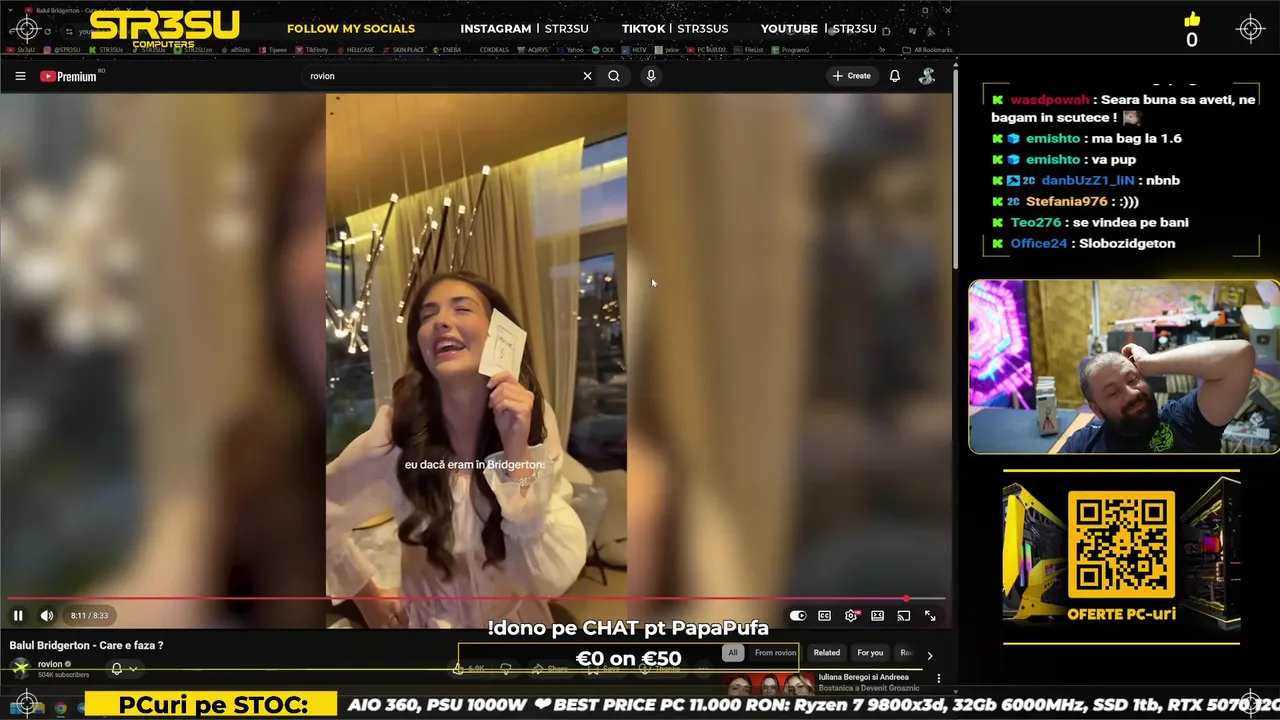
Task: Open the All Bookmarks folder
Action: (x=926, y=49)
